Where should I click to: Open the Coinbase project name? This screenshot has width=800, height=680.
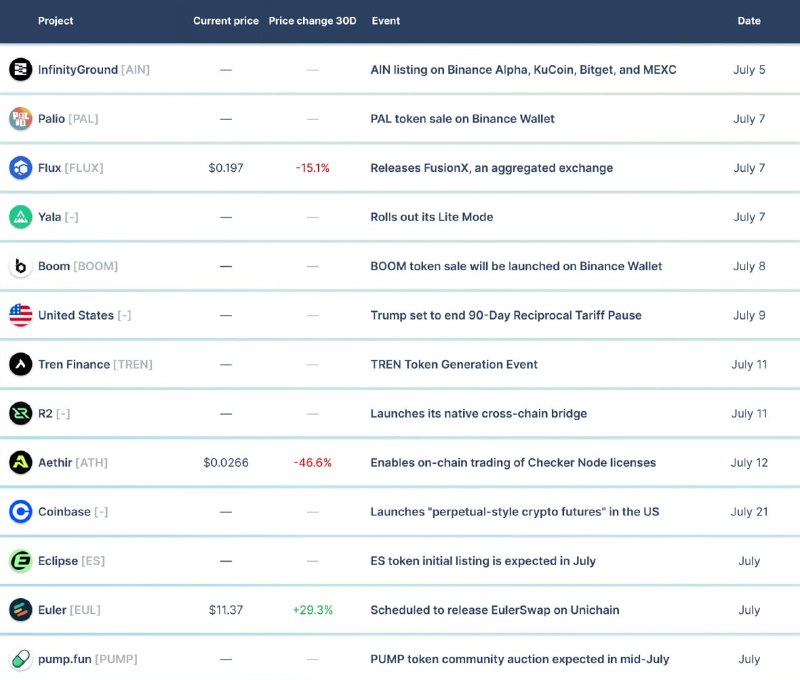[73, 512]
